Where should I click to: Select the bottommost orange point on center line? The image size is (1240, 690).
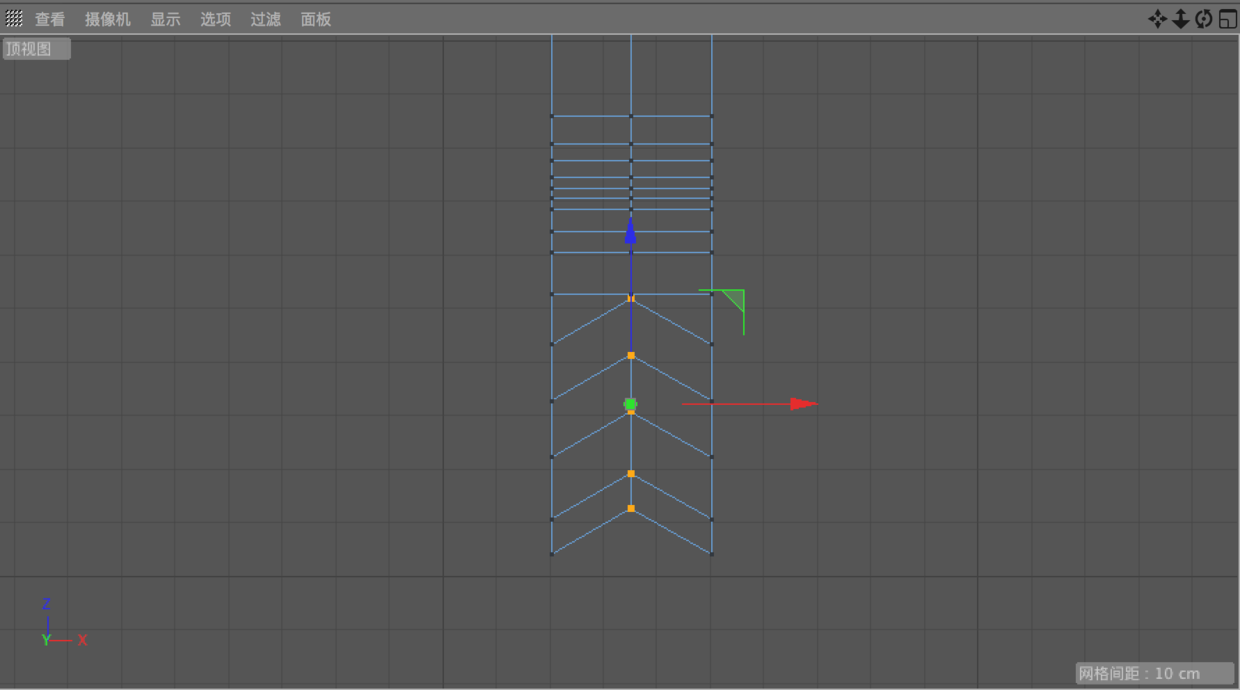click(631, 508)
